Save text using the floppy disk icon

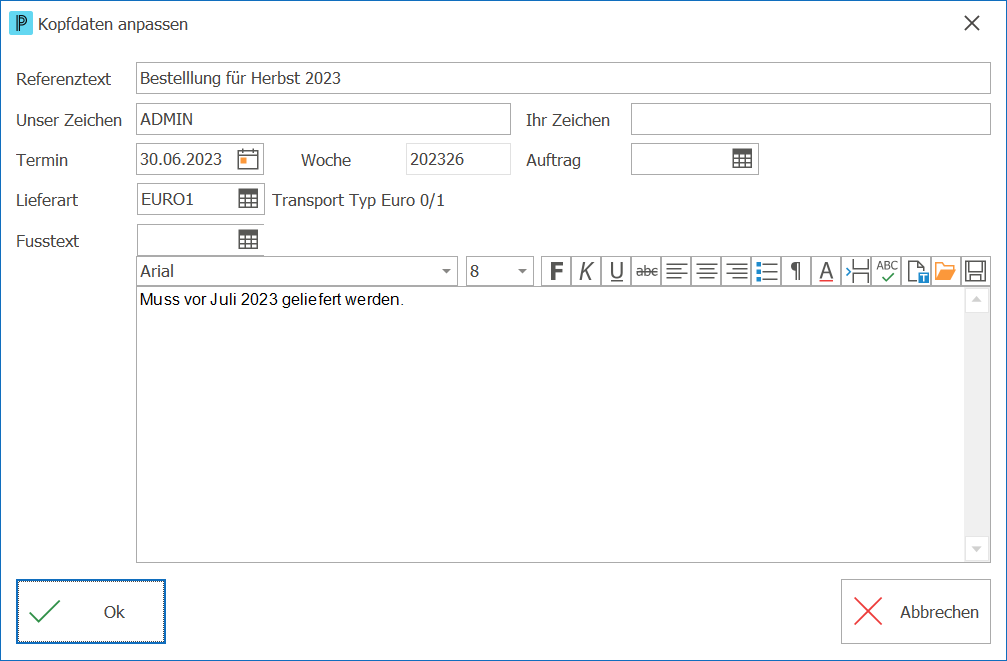976,271
